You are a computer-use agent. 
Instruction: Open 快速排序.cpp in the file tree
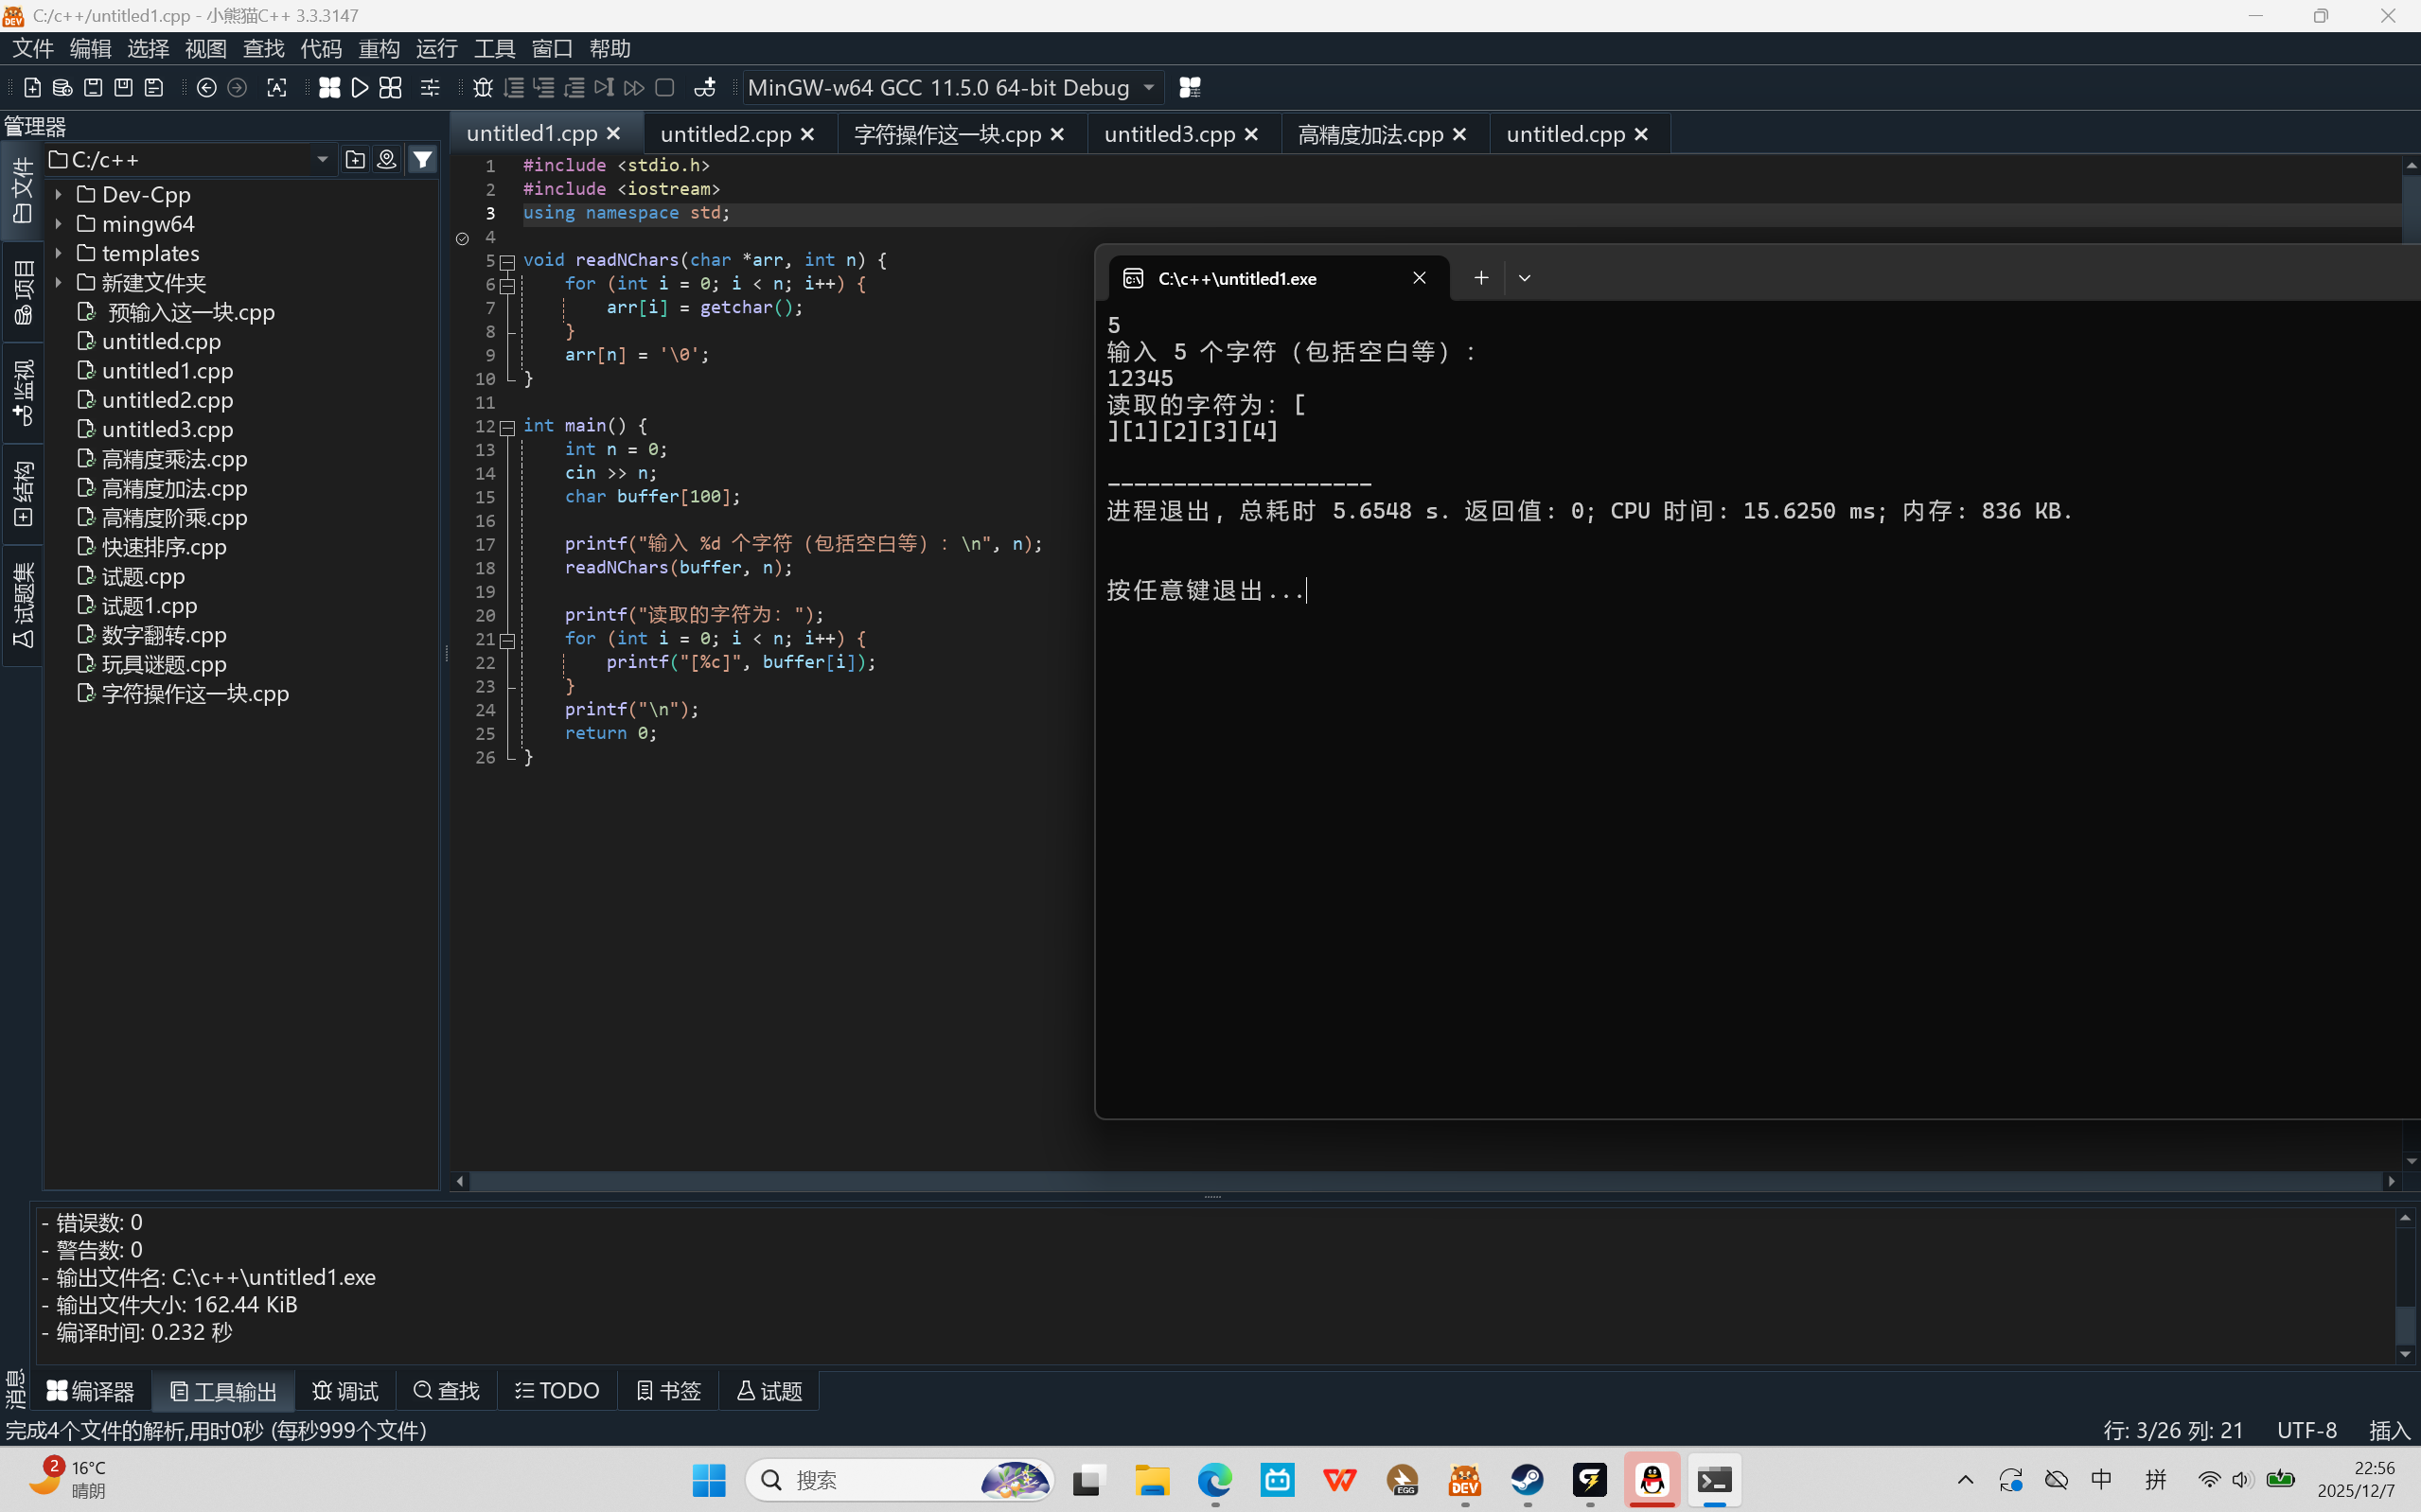164,547
